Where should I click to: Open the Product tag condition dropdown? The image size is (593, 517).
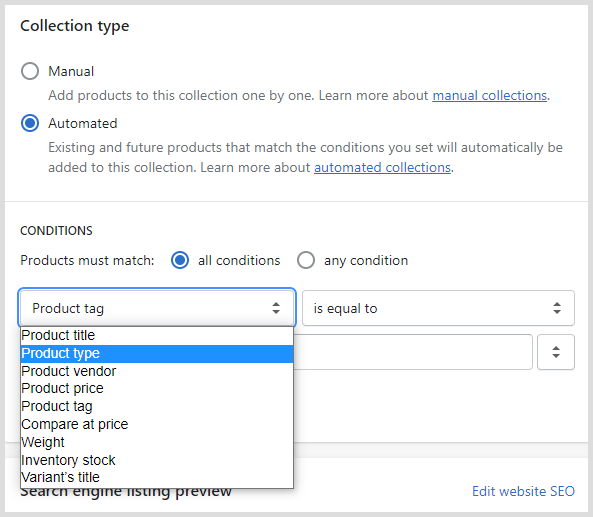(x=157, y=308)
